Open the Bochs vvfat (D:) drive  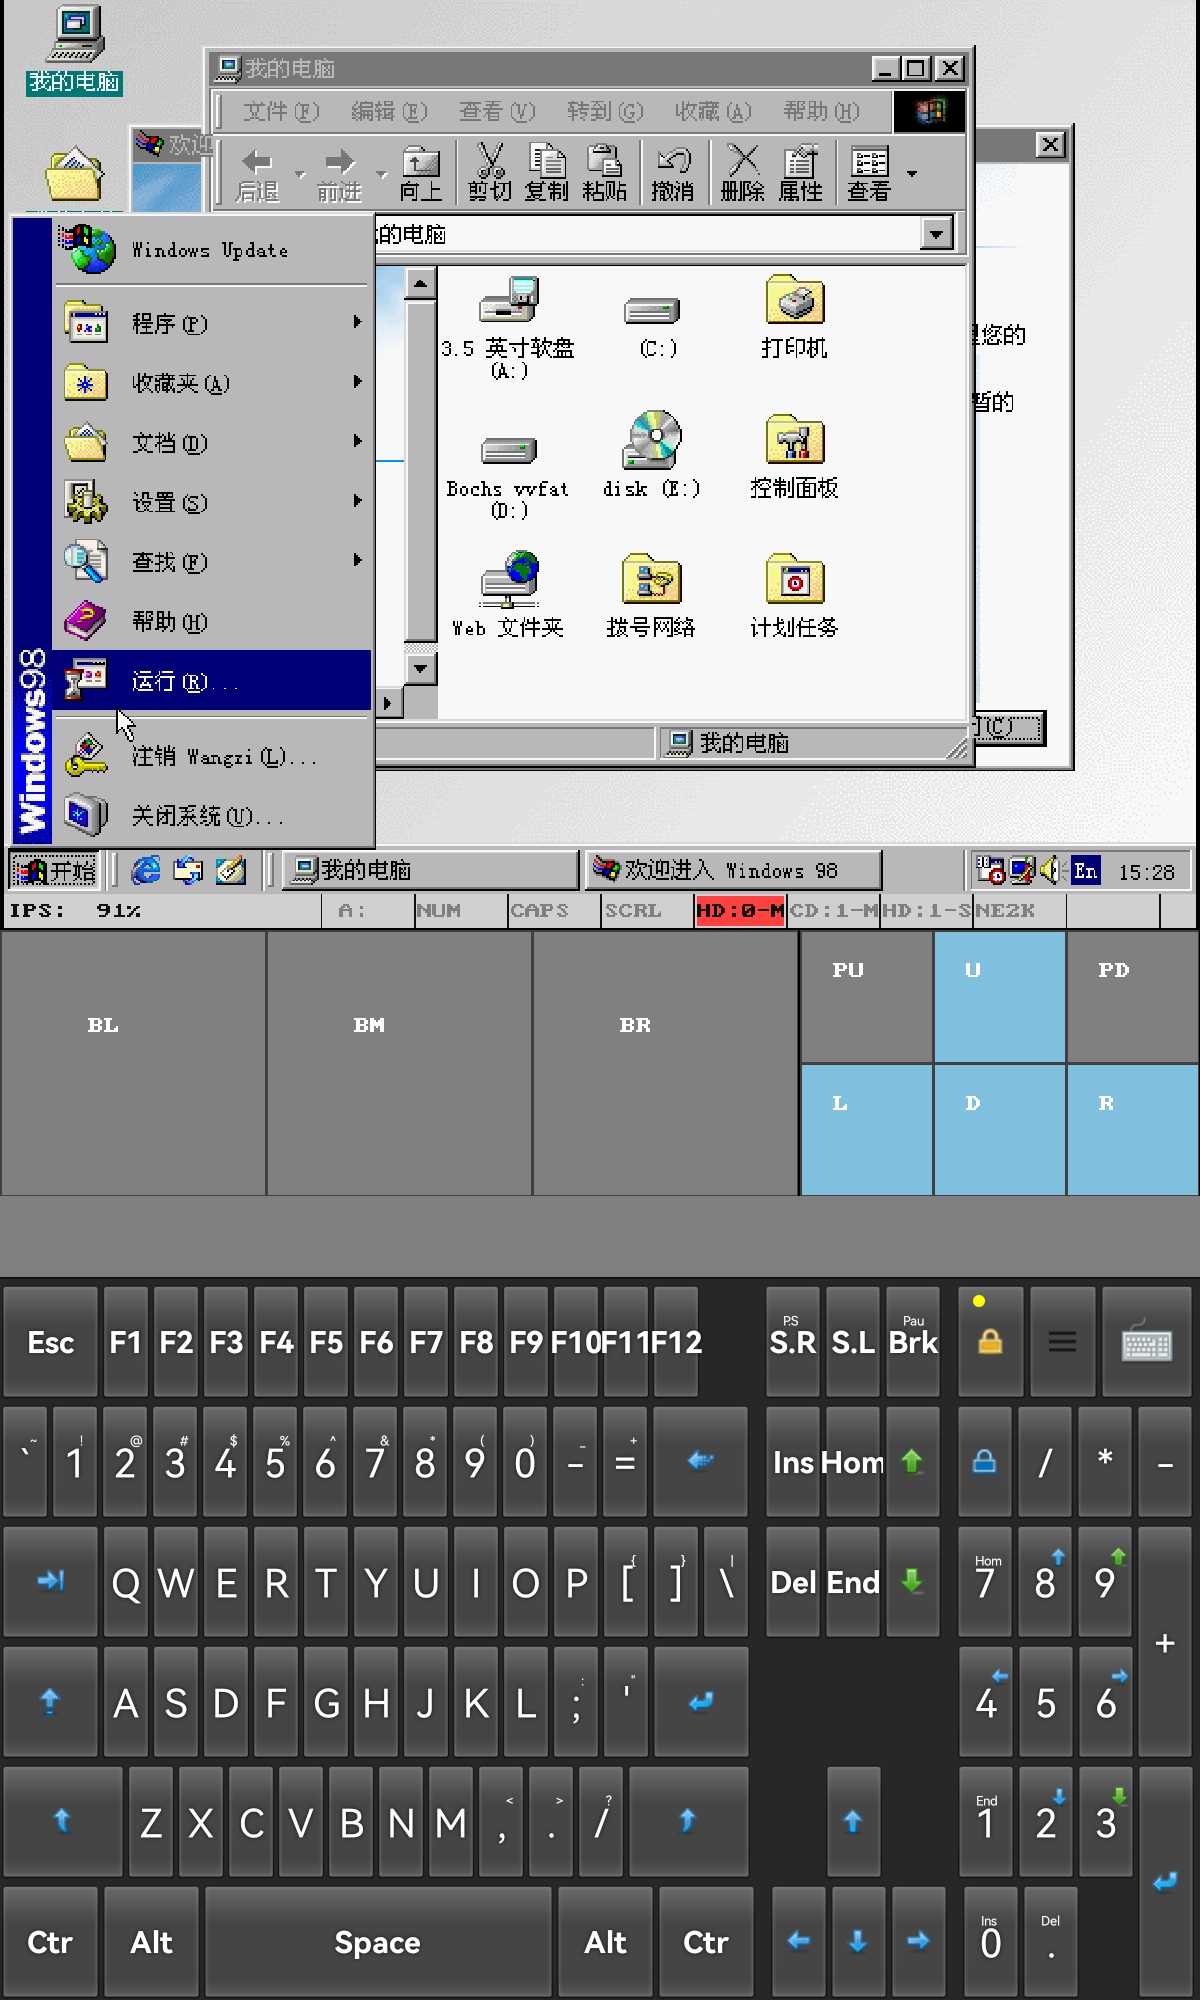click(508, 451)
